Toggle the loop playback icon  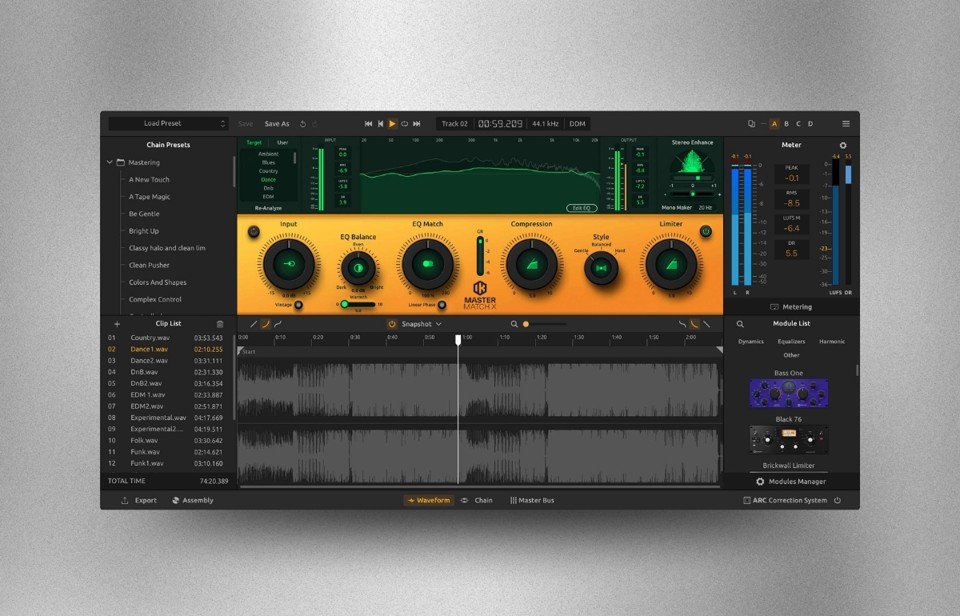click(404, 124)
